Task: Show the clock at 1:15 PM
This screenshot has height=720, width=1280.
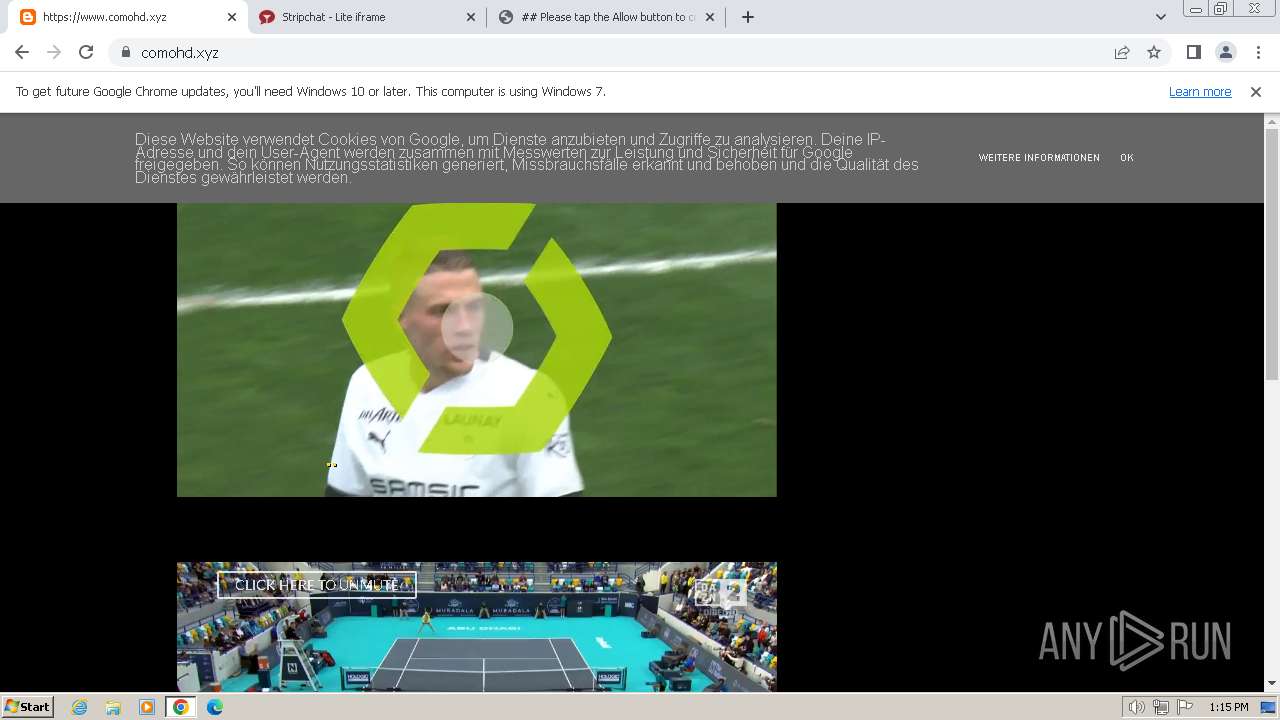Action: (1228, 707)
